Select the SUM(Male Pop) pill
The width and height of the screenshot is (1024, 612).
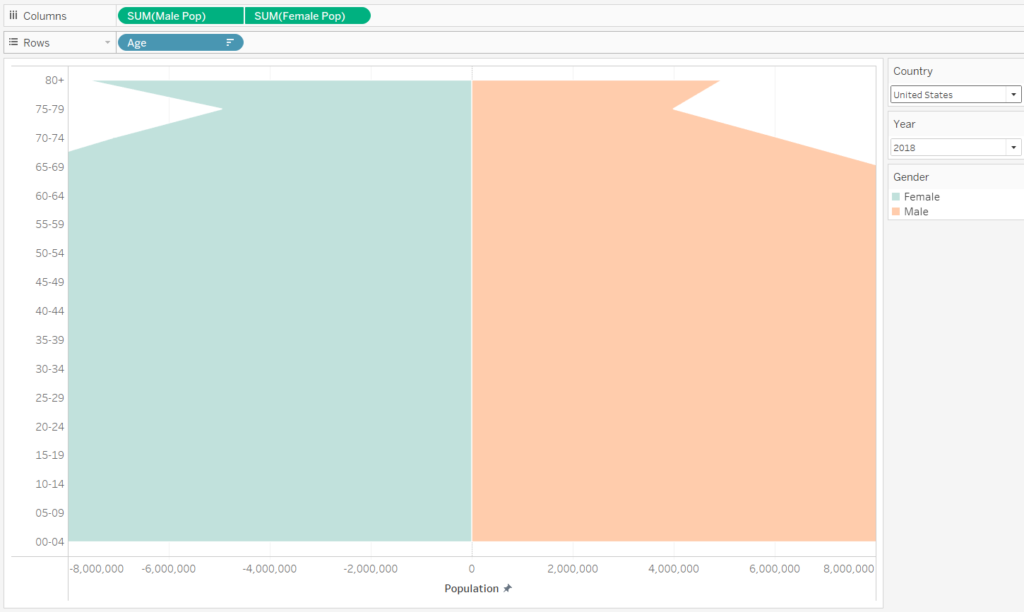[180, 16]
